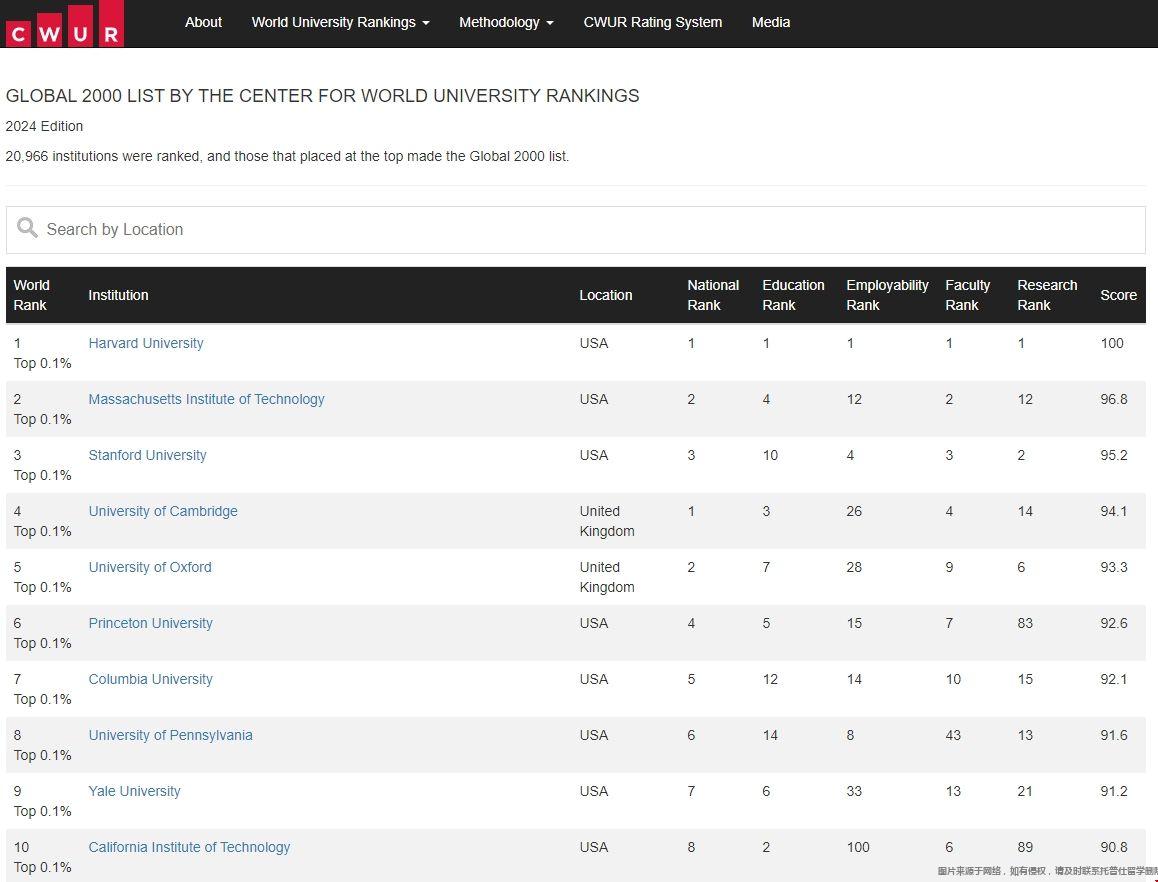Click the search magnifier icon

[27, 228]
